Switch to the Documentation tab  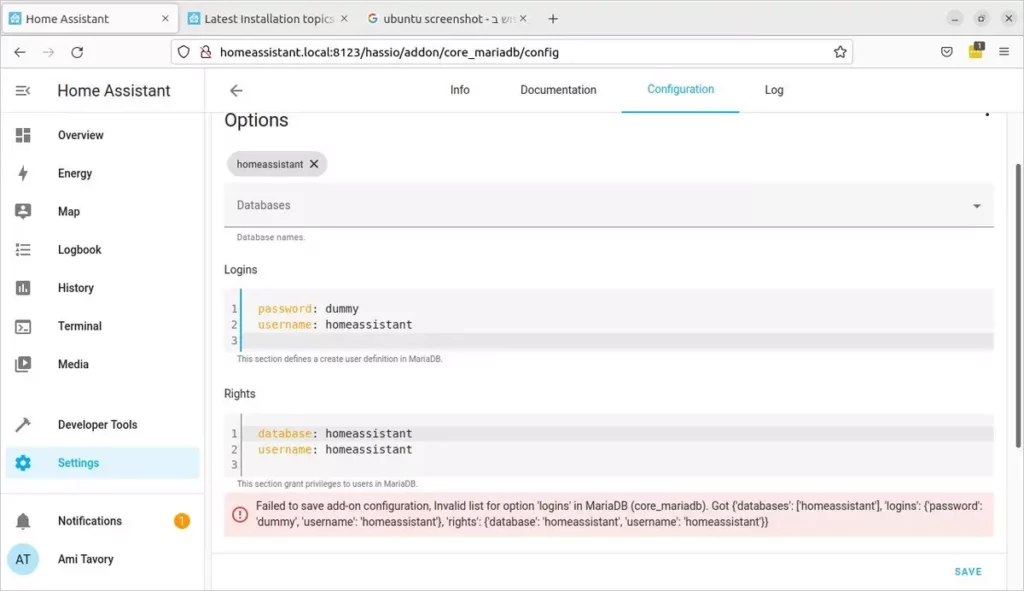pos(558,90)
